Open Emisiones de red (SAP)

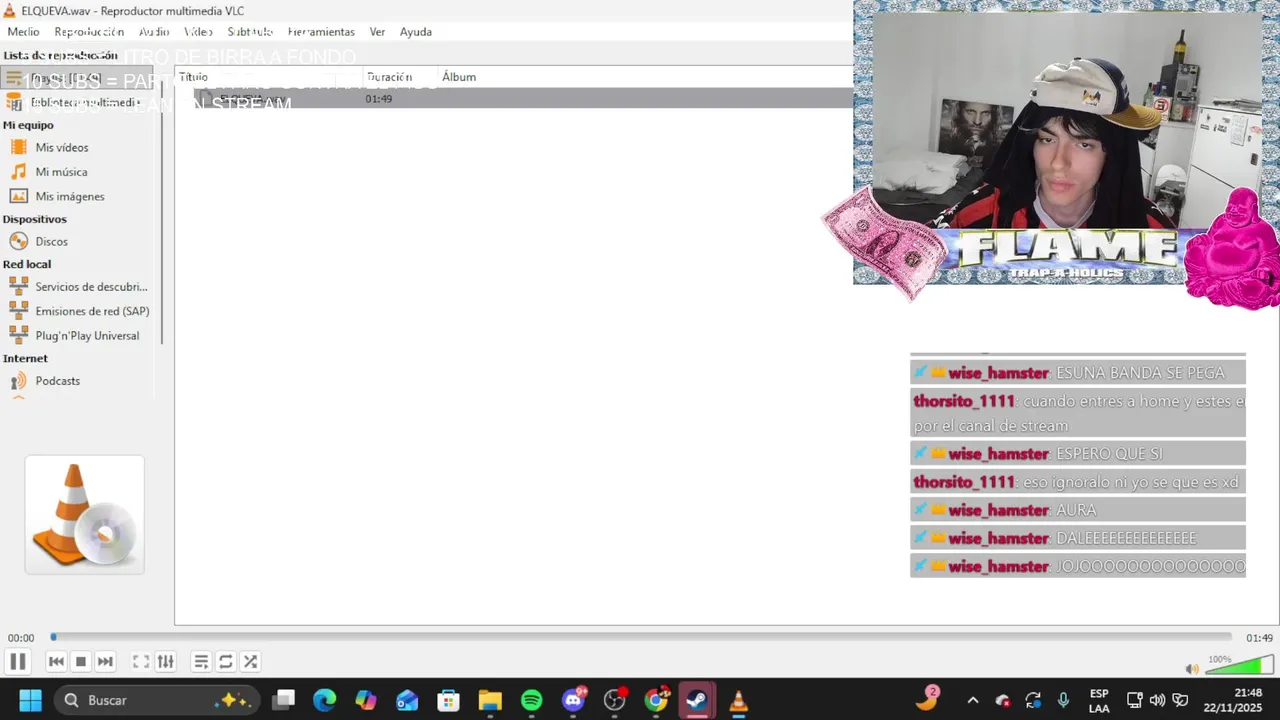pyautogui.click(x=92, y=311)
